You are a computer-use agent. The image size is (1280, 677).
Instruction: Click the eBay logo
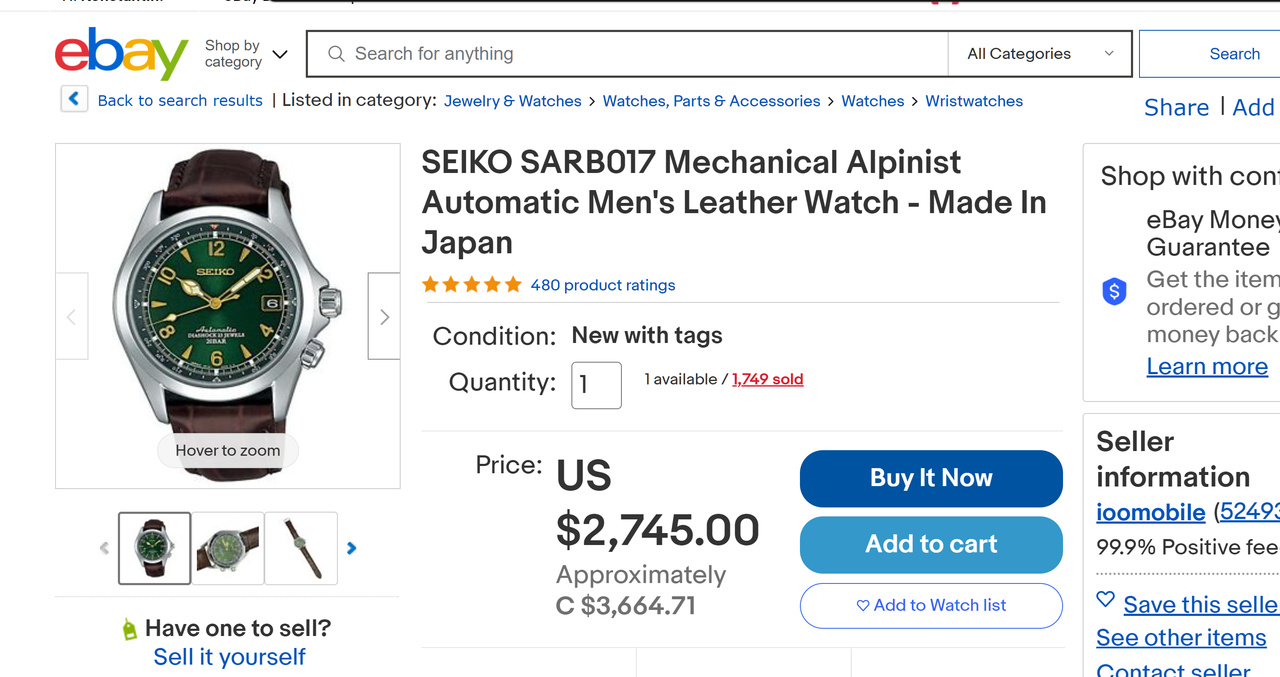(x=121, y=54)
